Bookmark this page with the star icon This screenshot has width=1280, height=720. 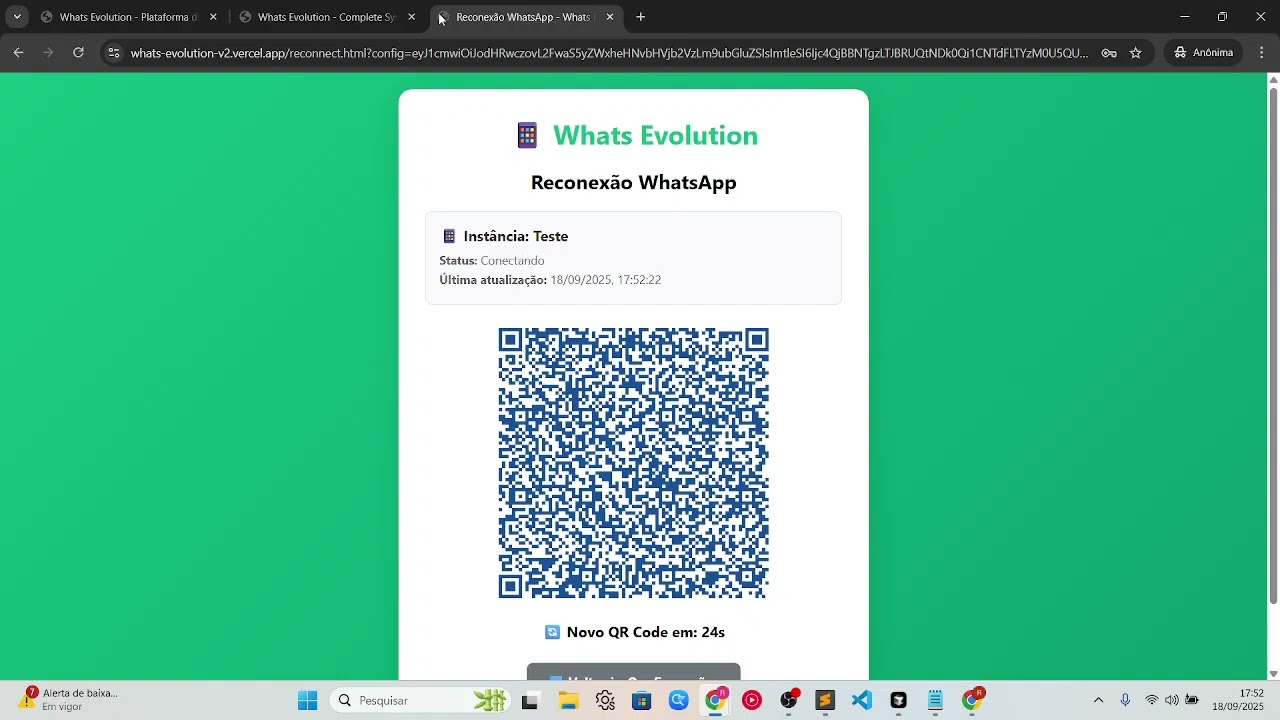pyautogui.click(x=1135, y=53)
